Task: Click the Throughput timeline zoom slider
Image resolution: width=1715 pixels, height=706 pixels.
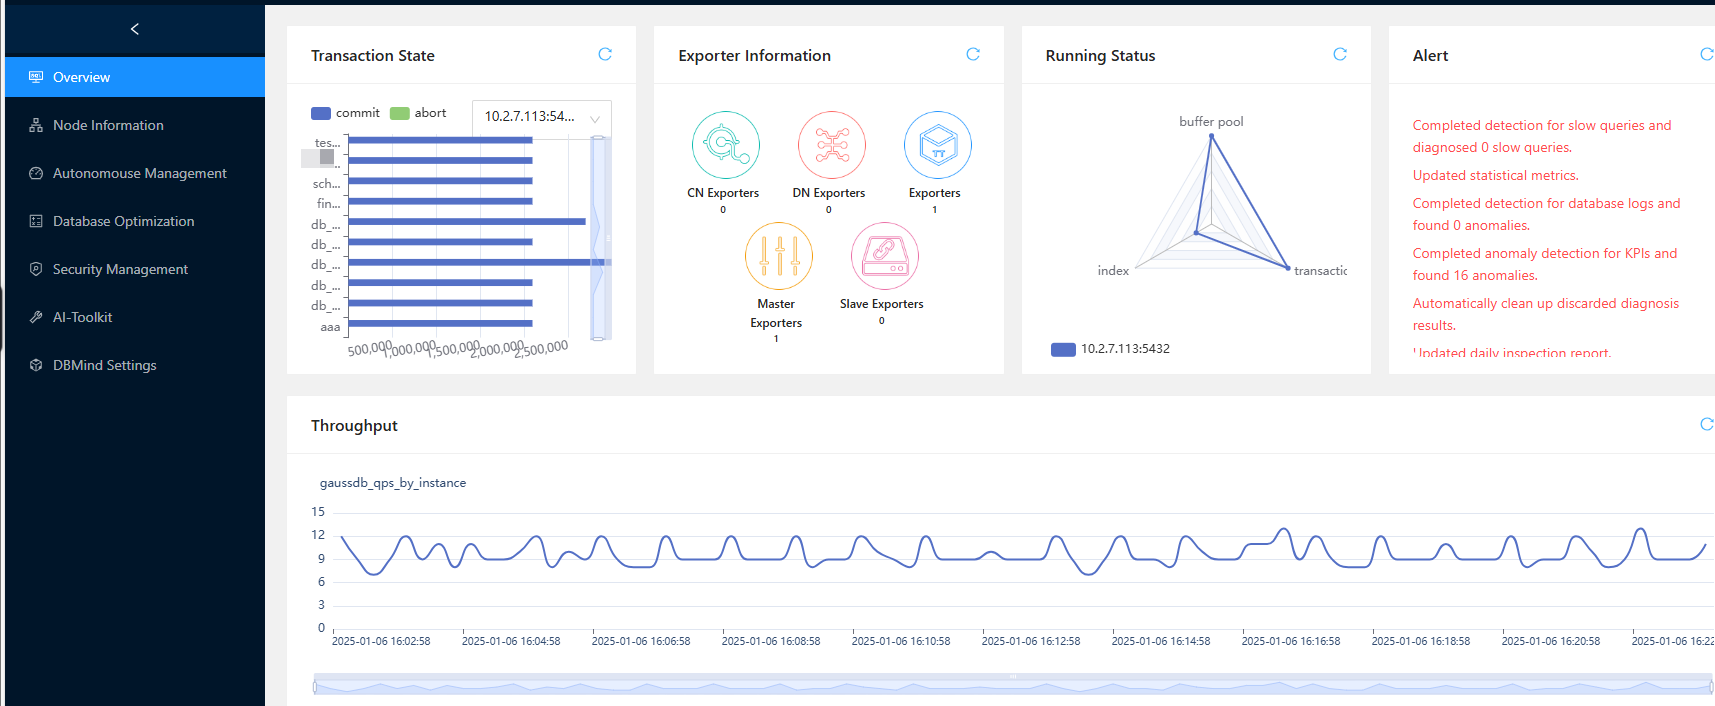Action: [x=1012, y=686]
